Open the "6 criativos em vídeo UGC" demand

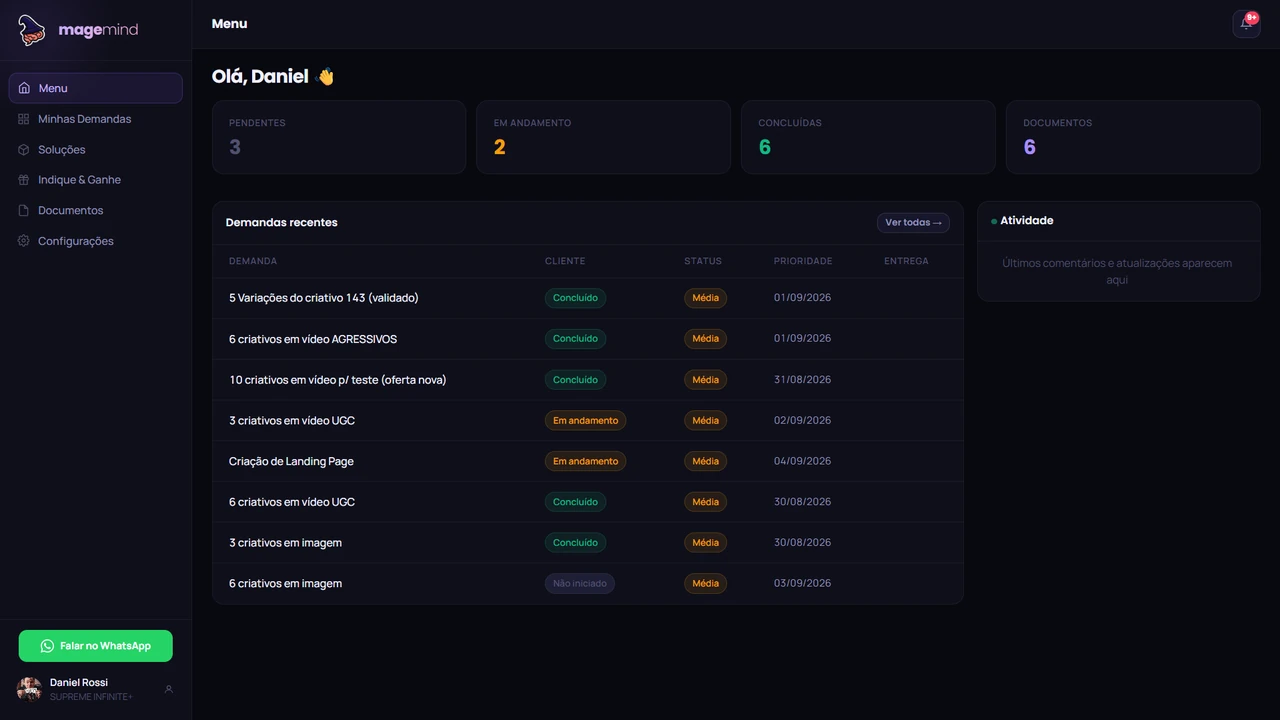[292, 502]
